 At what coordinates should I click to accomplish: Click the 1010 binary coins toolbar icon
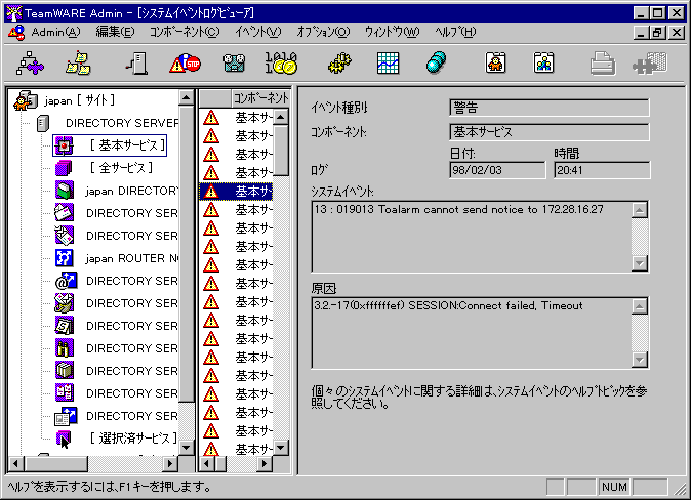(281, 63)
